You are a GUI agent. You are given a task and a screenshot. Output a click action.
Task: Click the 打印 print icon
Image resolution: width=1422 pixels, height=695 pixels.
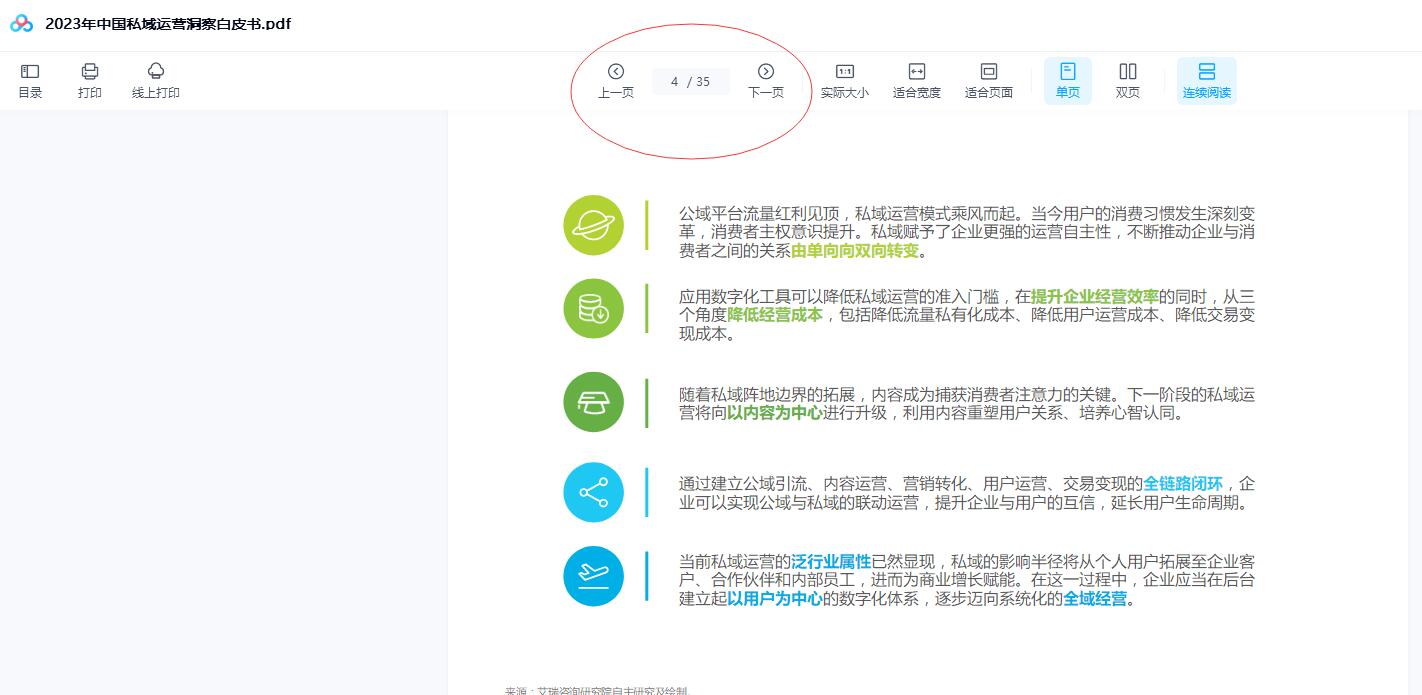point(90,80)
